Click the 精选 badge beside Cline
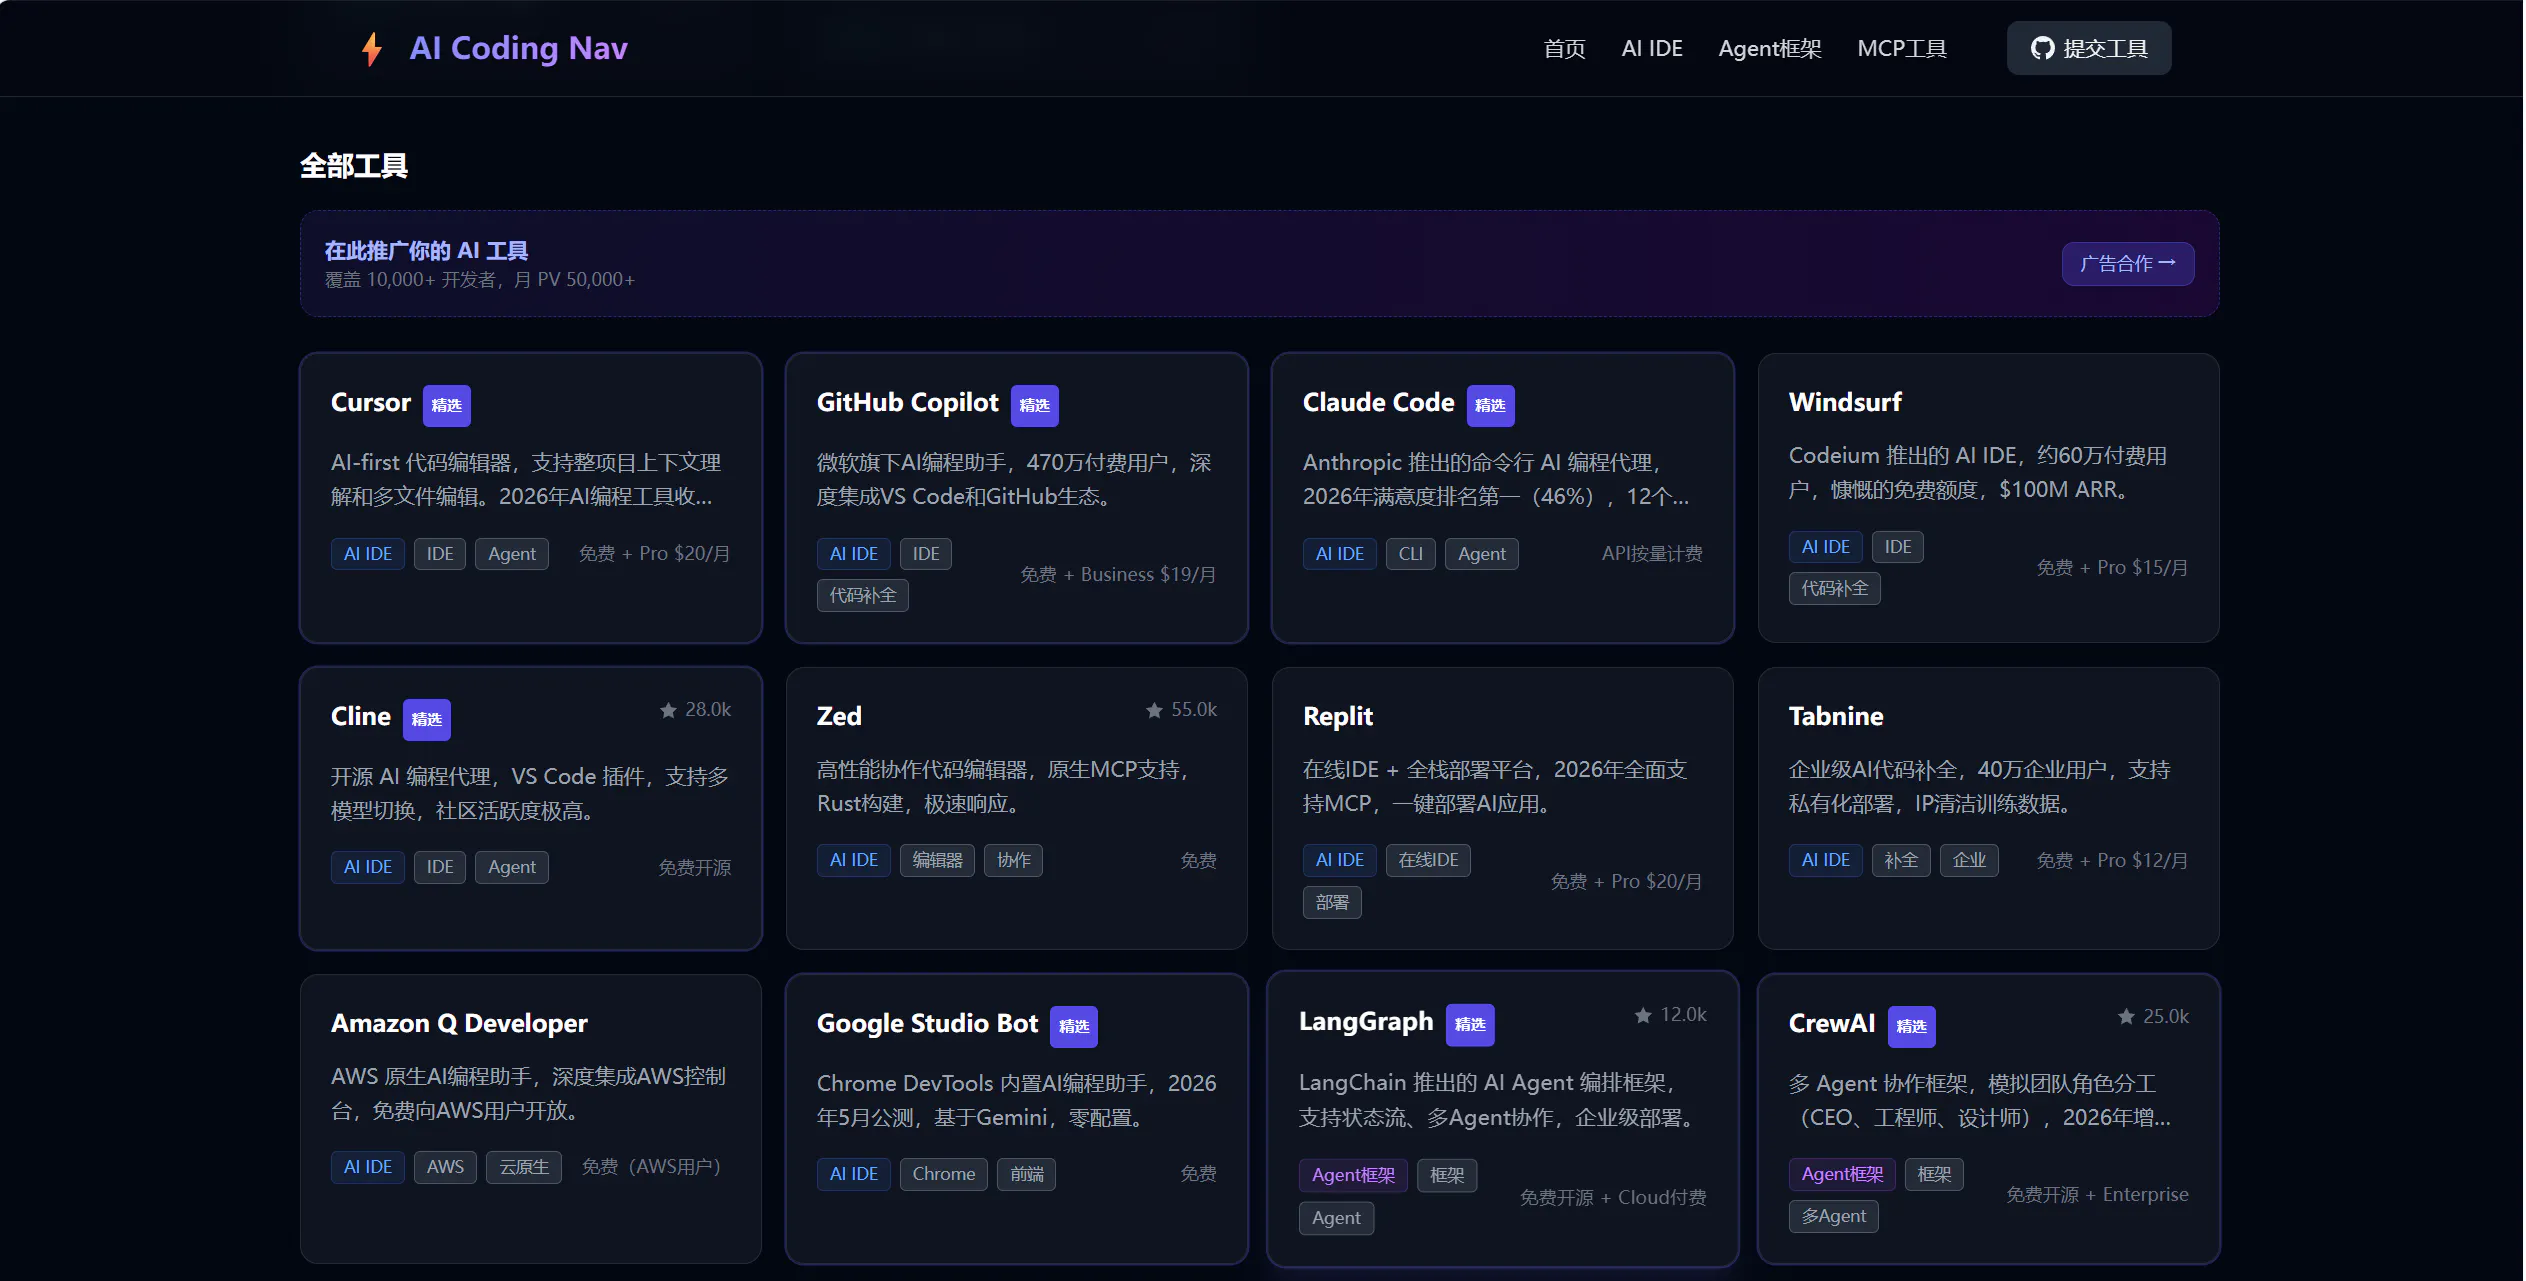Screen dimensions: 2526x1281 [427, 719]
